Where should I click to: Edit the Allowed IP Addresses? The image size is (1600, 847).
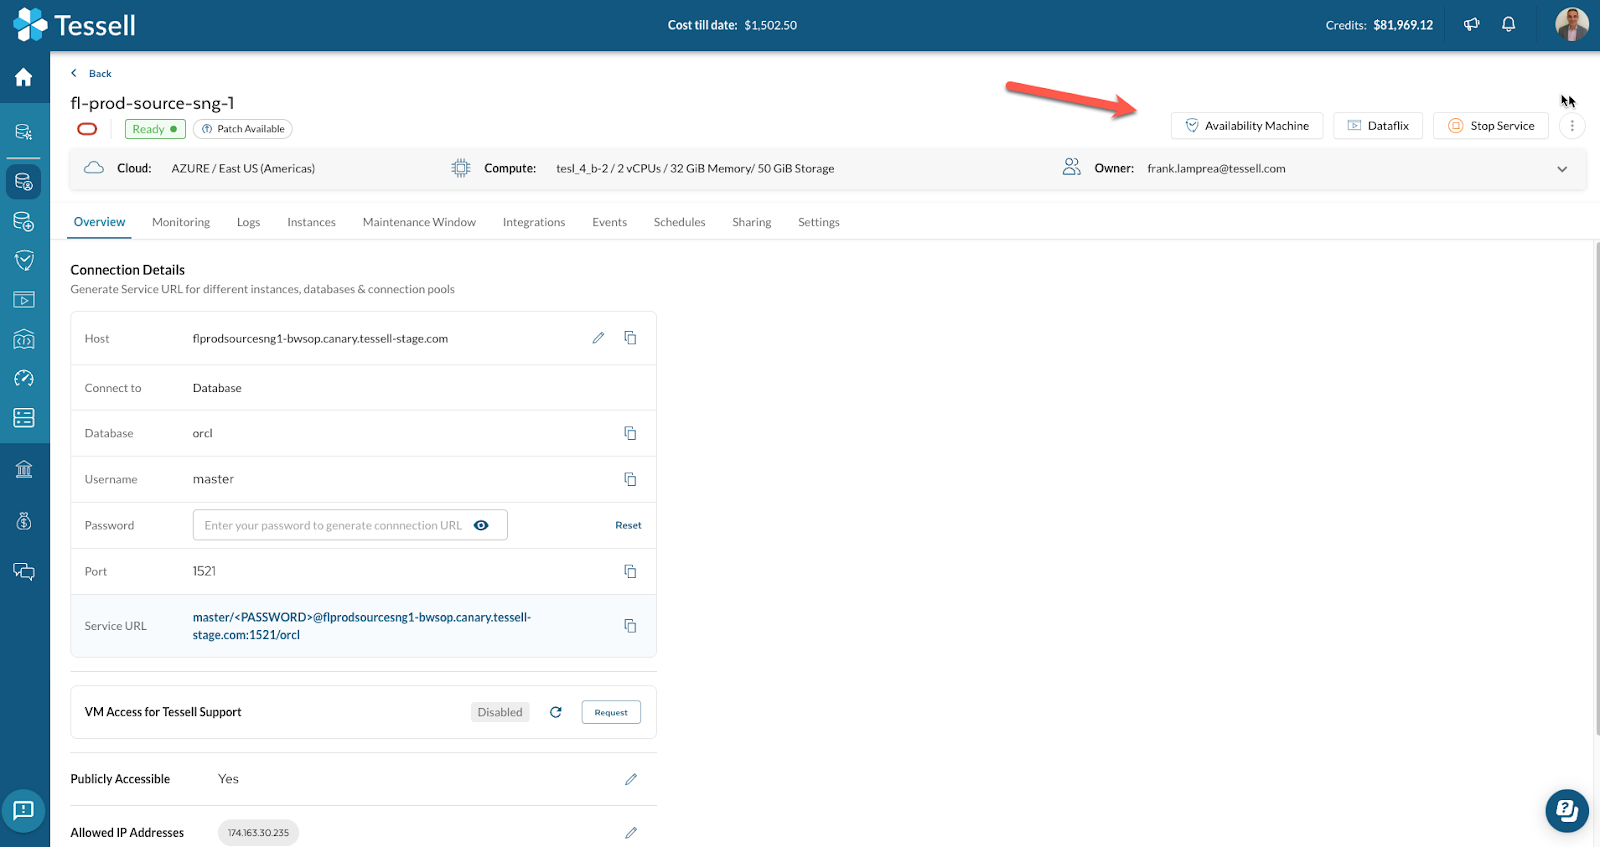tap(631, 833)
